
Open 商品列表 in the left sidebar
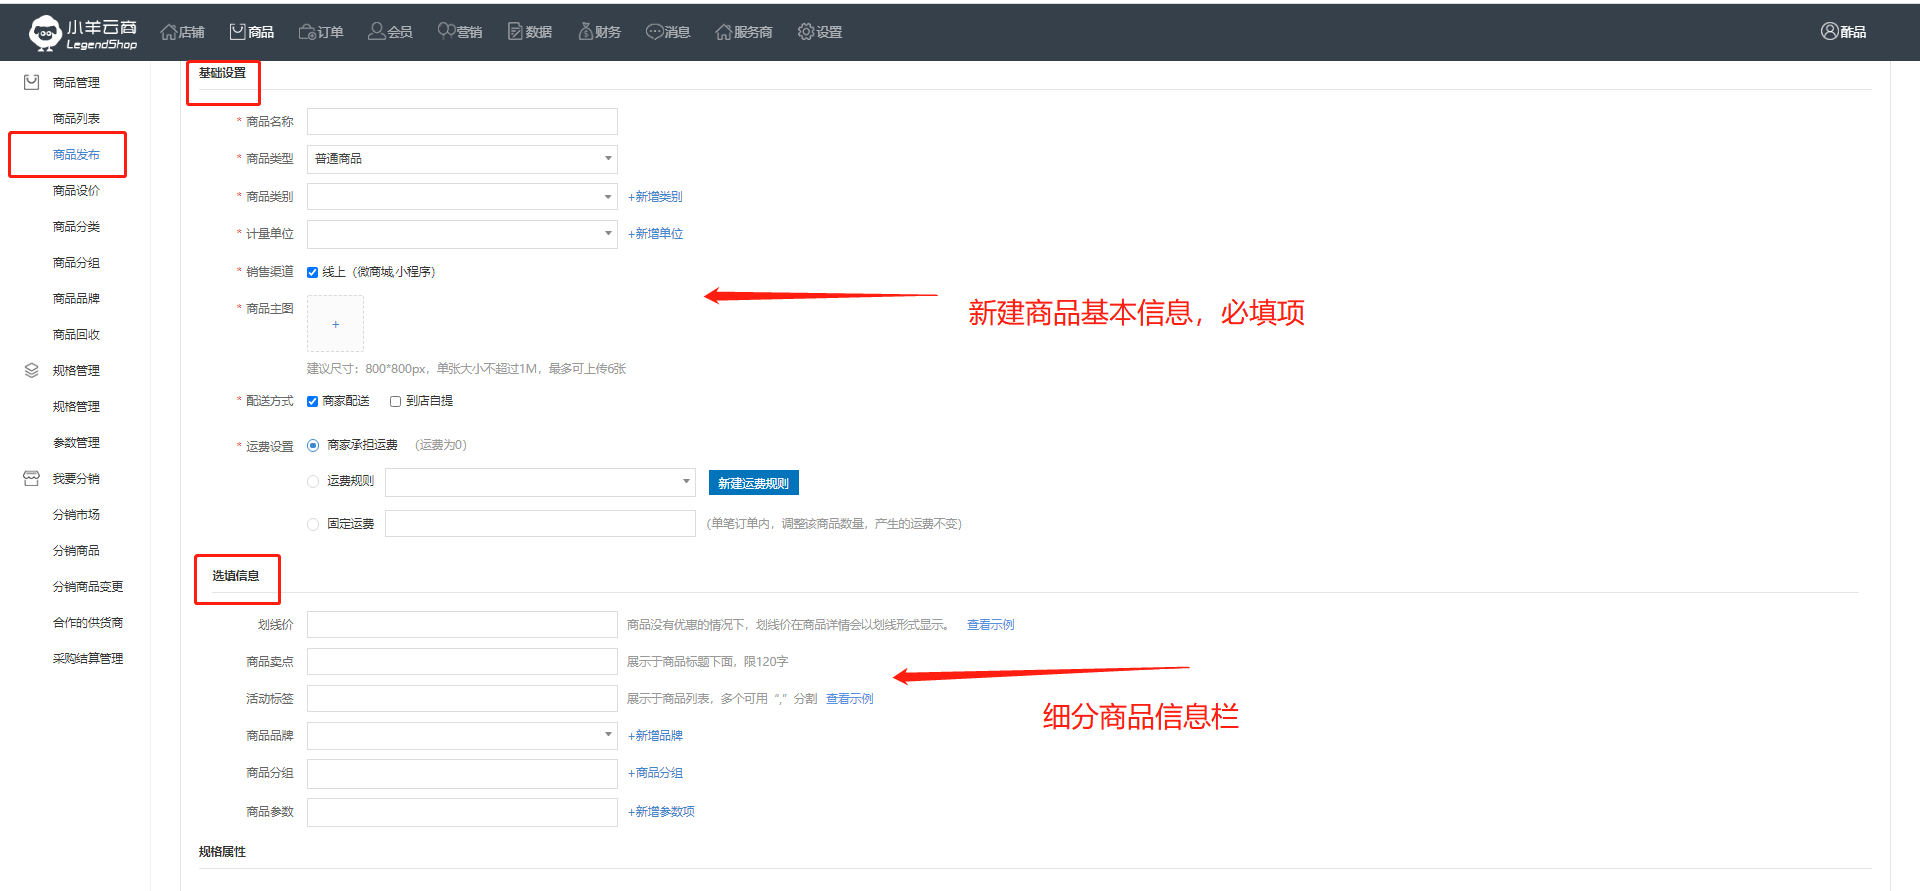[x=76, y=119]
